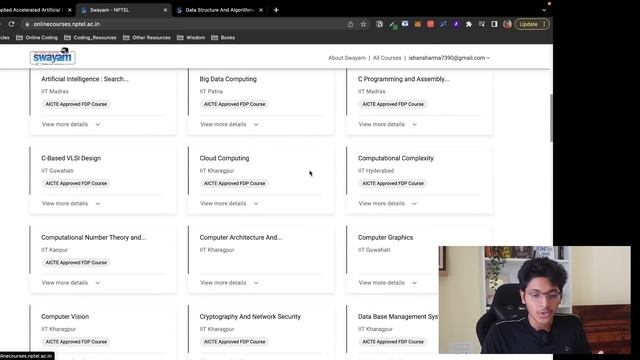
Task: Open the account email dropdown
Action: 449,58
